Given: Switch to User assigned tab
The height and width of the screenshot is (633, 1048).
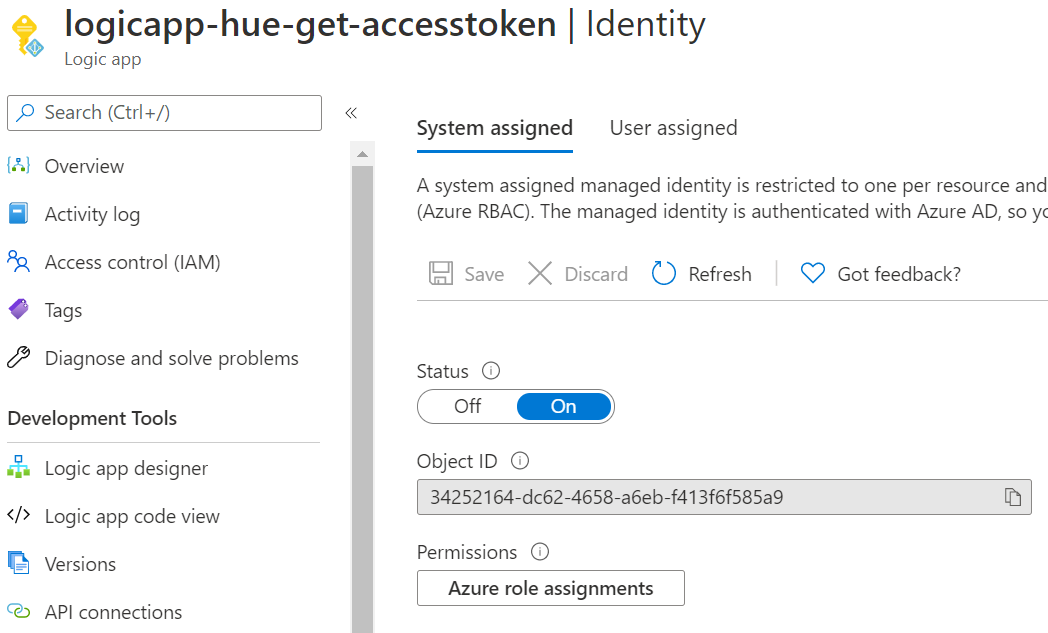Looking at the screenshot, I should tap(674, 128).
